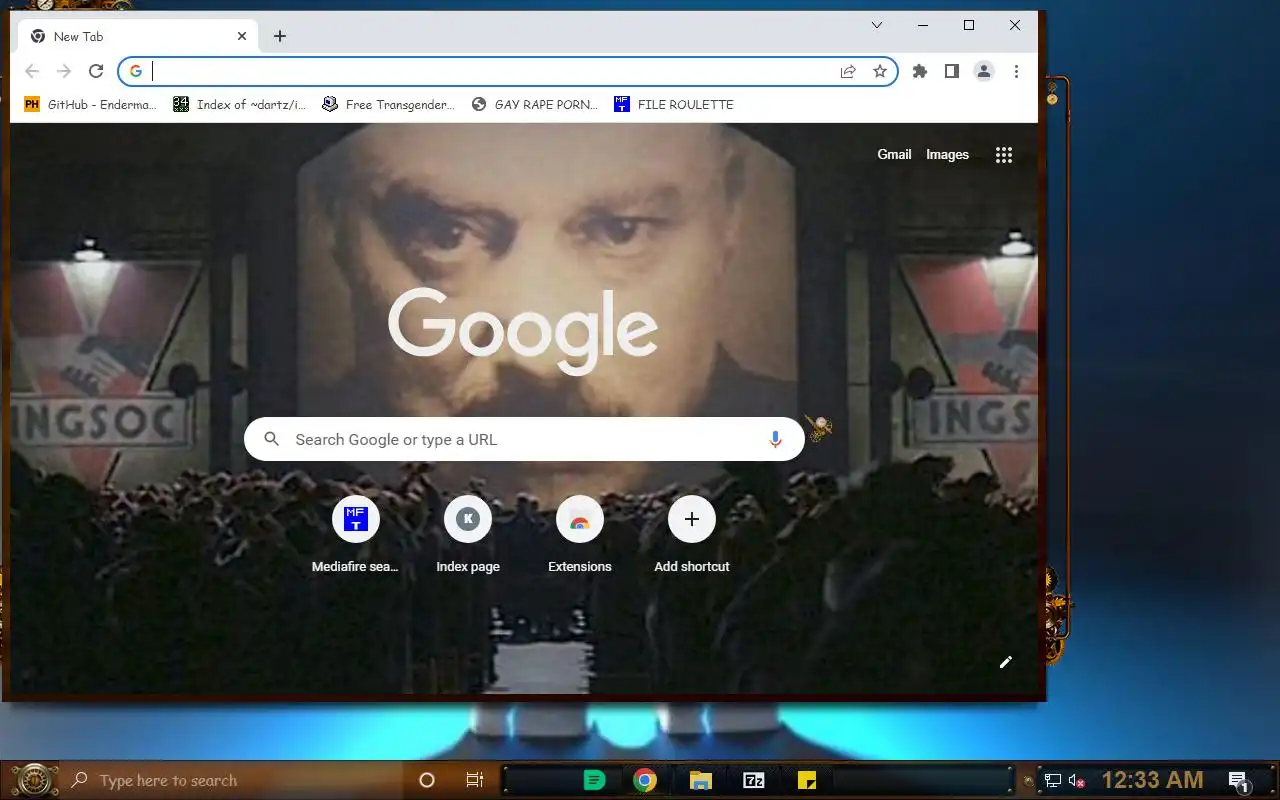Open the GitHub - Enderma... bookmark

click(x=90, y=104)
